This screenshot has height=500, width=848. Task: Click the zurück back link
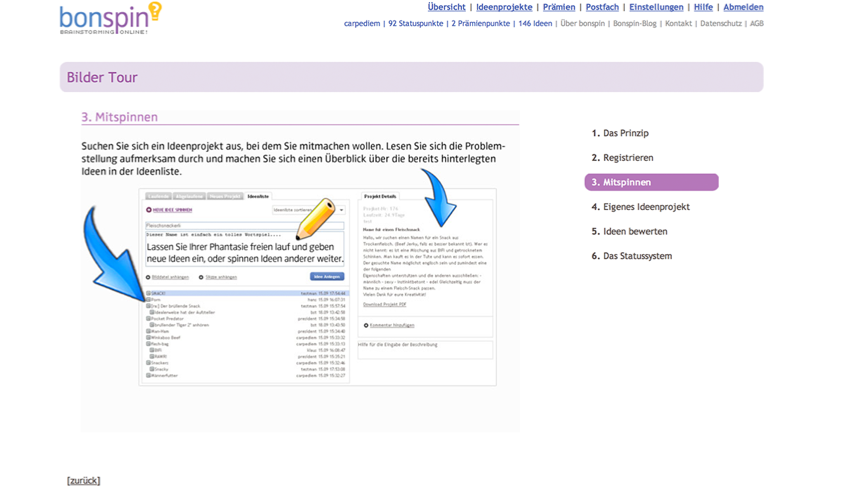coord(83,481)
